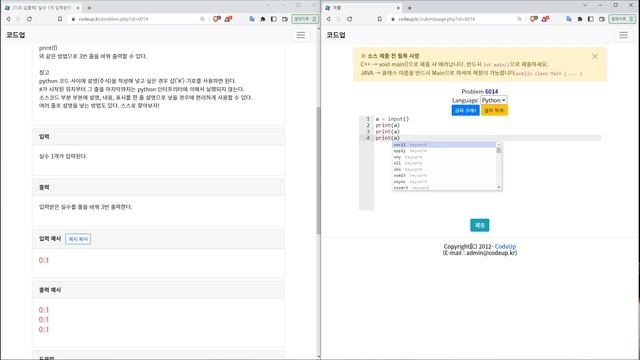Click the teal submit button below the editor
The height and width of the screenshot is (360, 640).
(x=480, y=225)
